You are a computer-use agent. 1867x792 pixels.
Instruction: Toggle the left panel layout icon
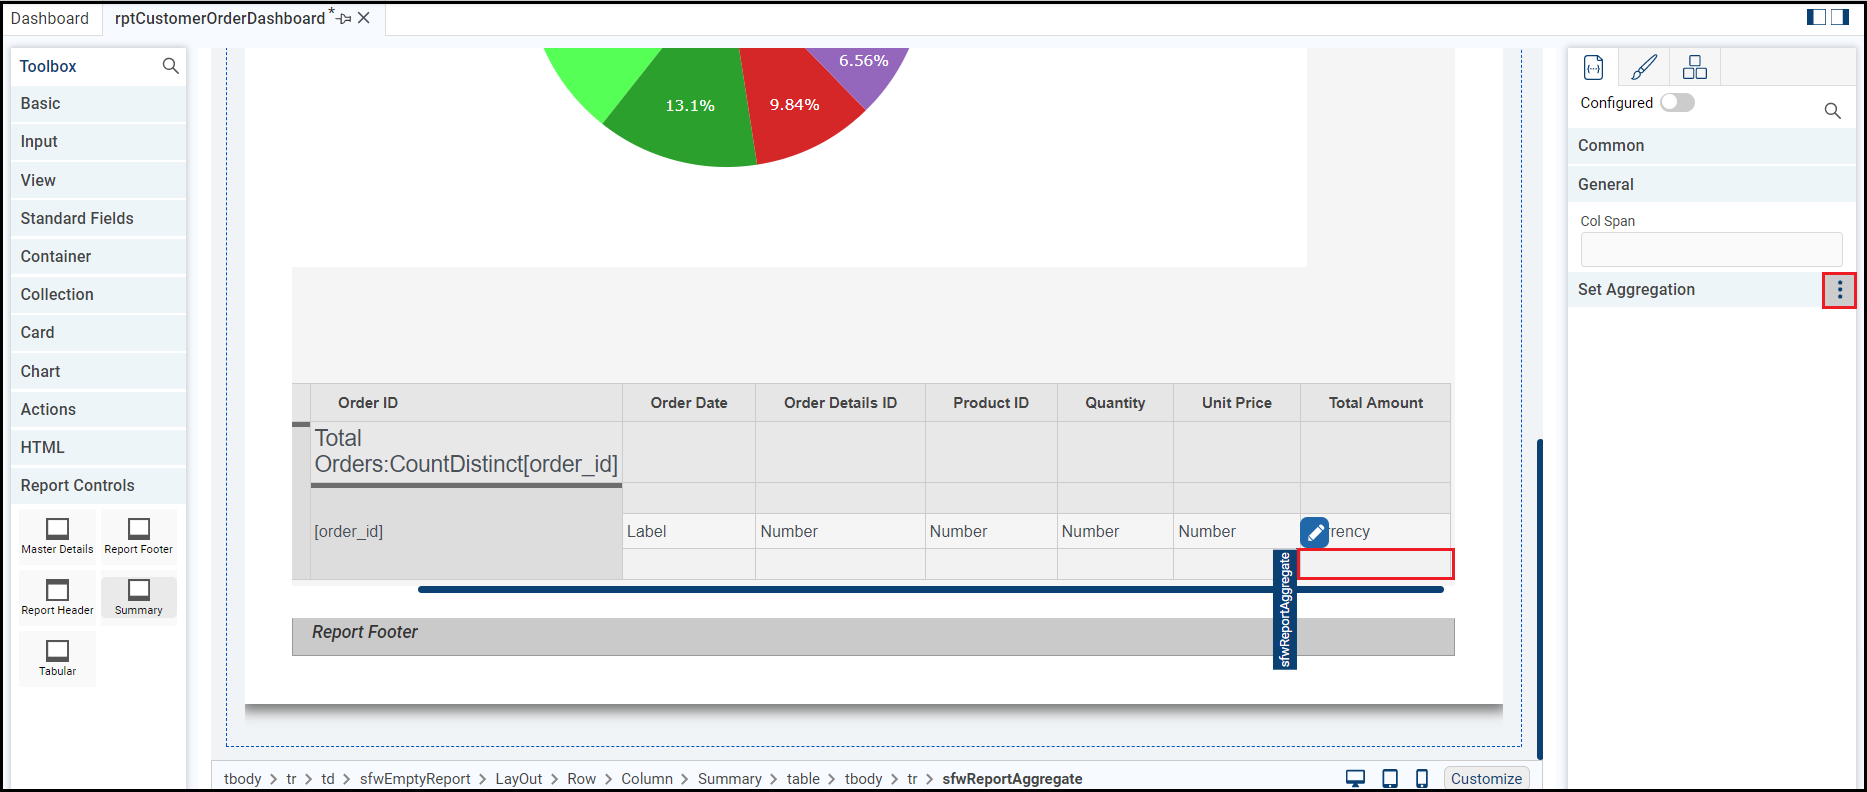(1817, 17)
